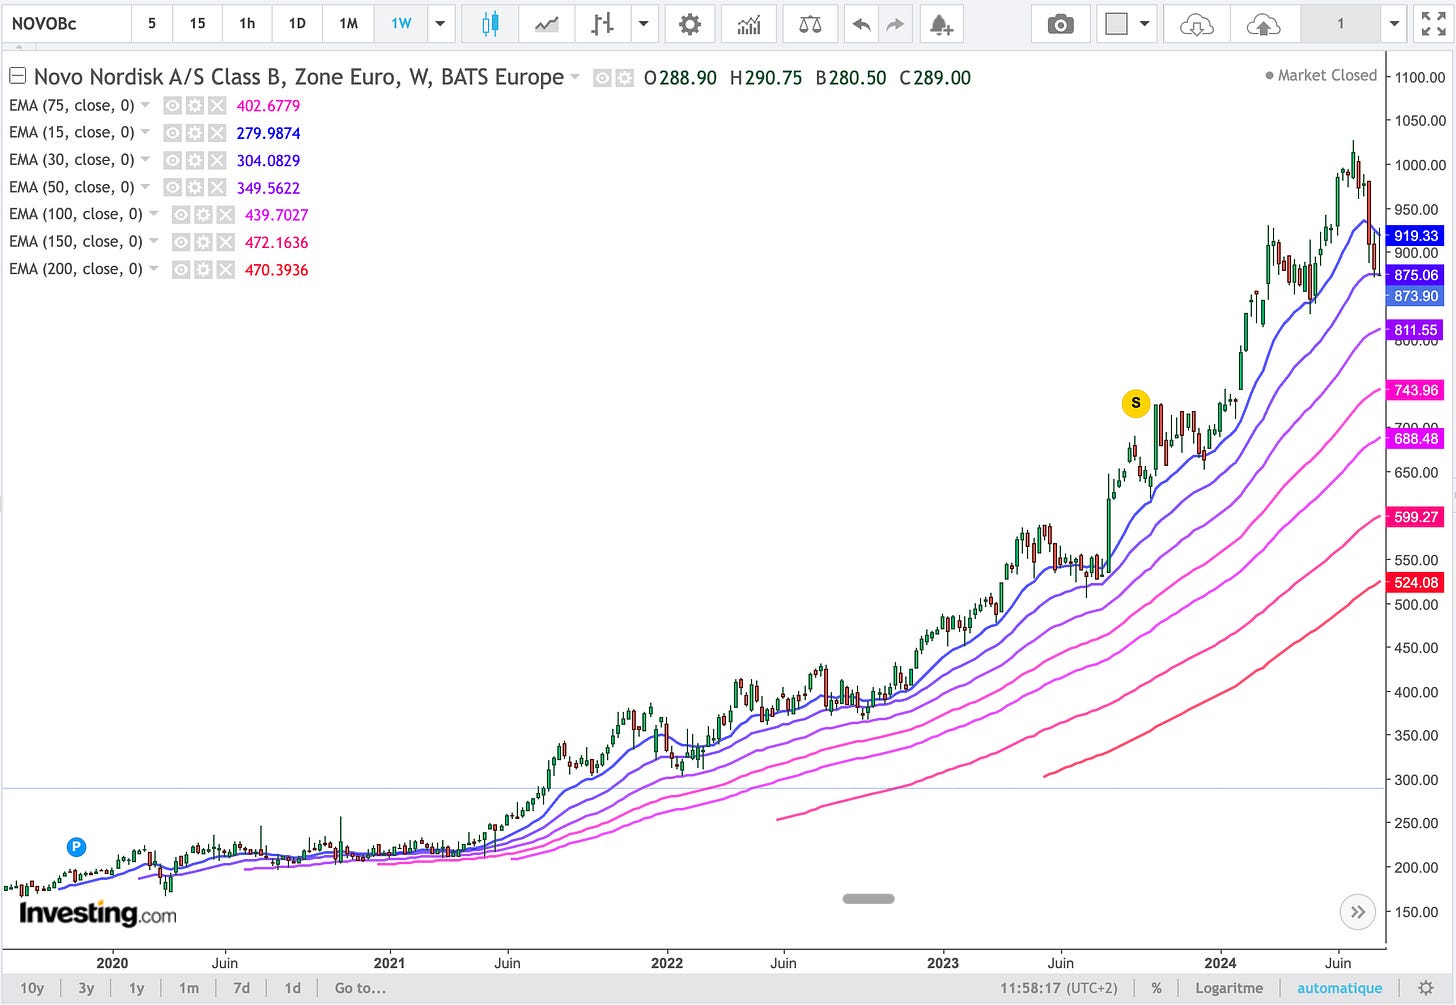
Task: Enable the Logaritme scale option
Action: pos(1229,988)
